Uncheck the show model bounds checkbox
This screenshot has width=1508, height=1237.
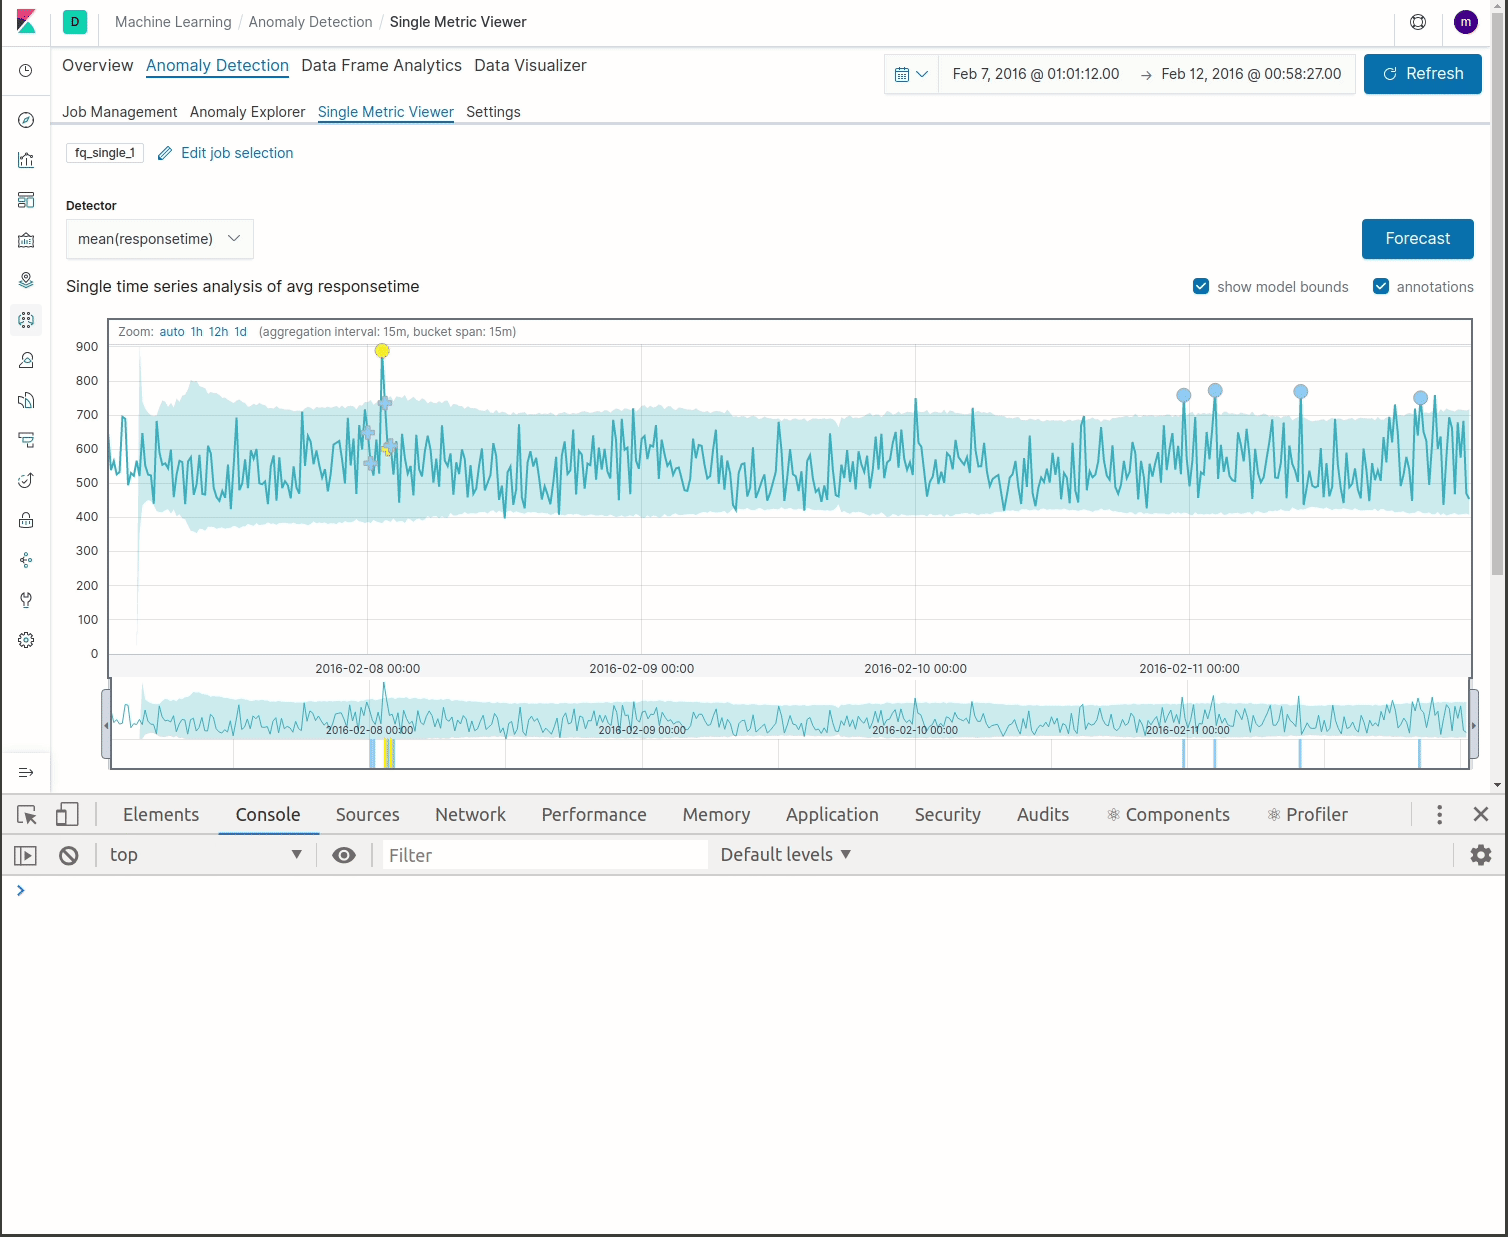[x=1200, y=286]
